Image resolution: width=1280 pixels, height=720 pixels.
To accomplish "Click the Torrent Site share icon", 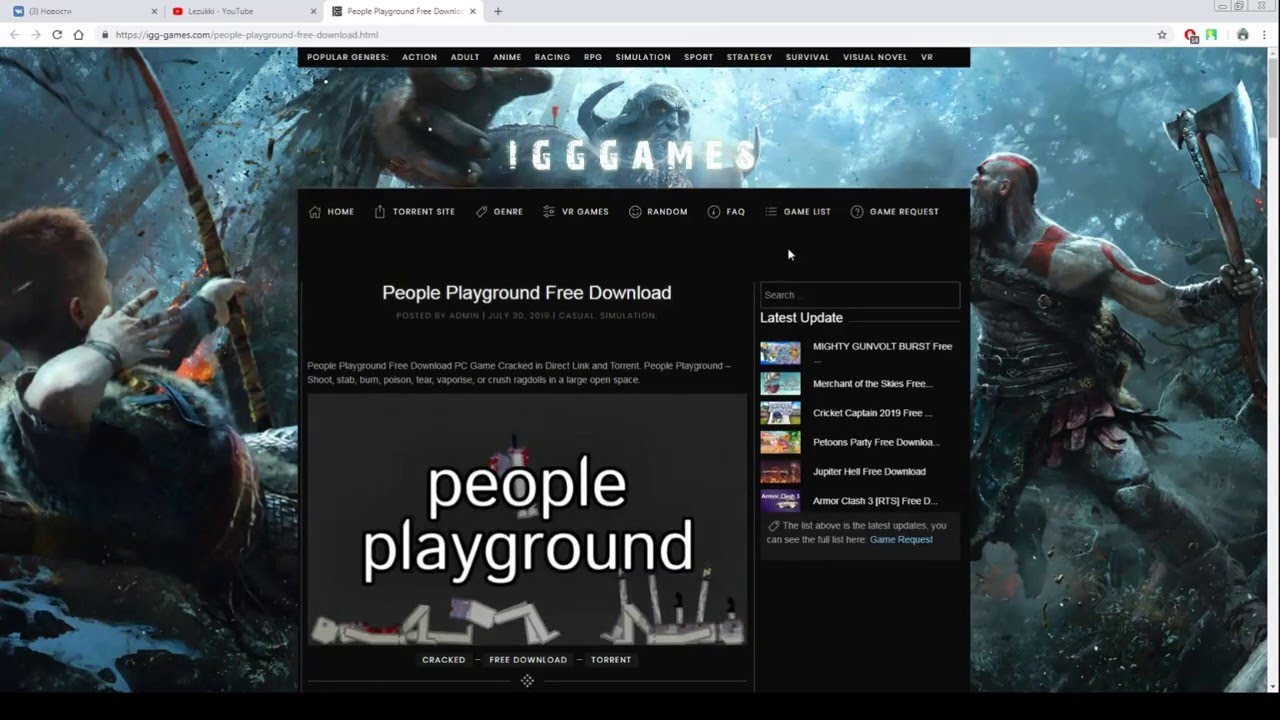I will click(380, 212).
